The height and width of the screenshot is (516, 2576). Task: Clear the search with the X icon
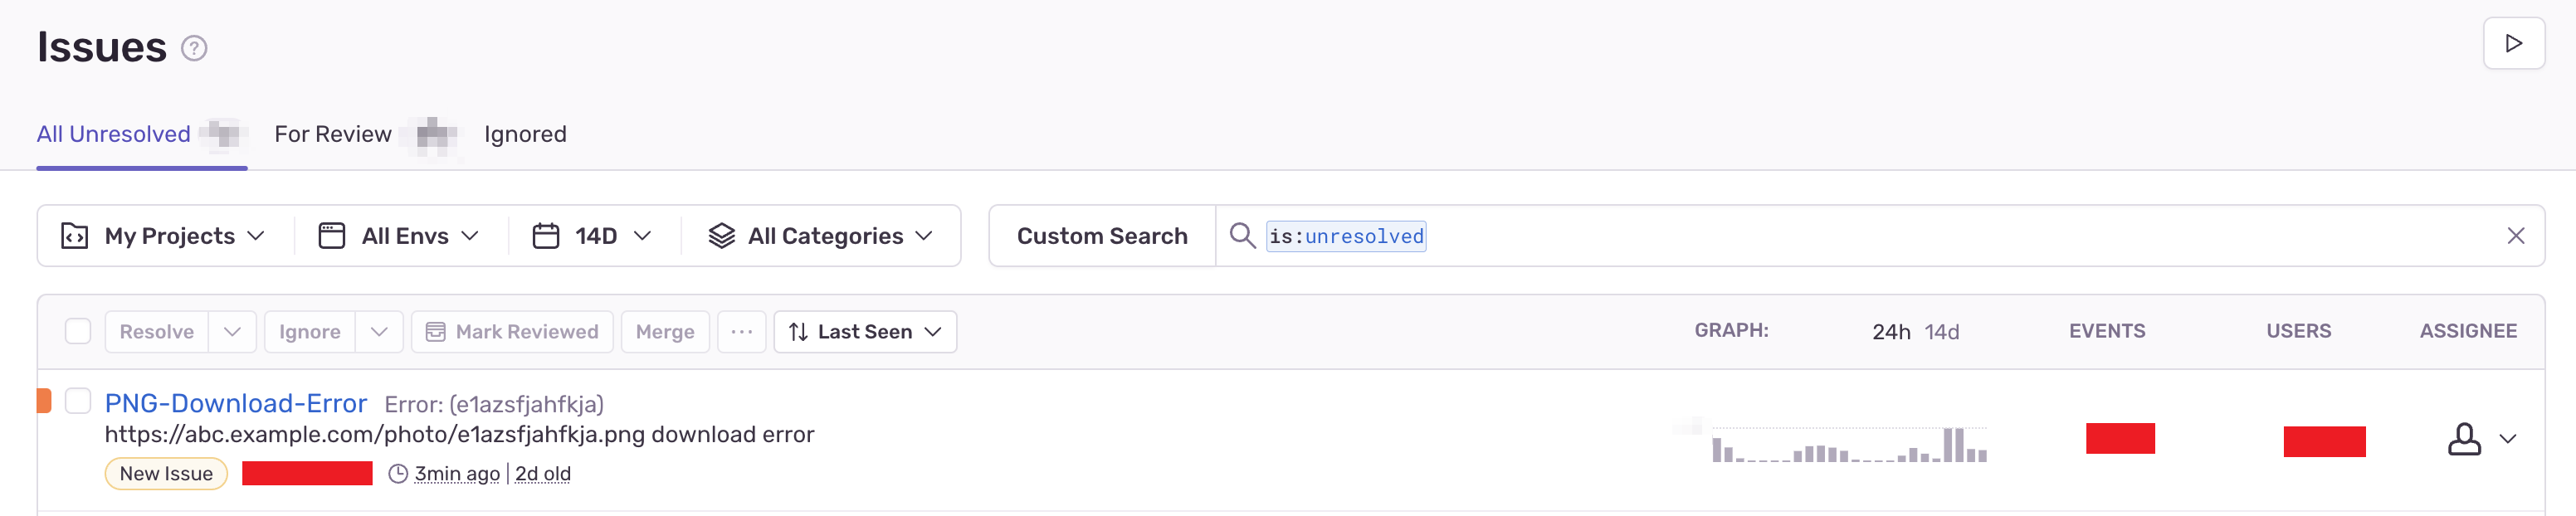2515,236
